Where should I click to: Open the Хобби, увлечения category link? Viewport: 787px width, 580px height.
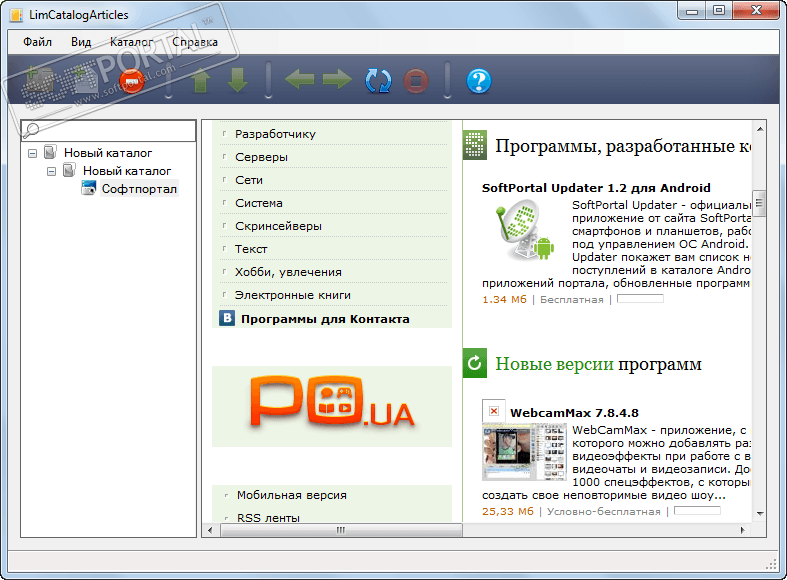[289, 272]
